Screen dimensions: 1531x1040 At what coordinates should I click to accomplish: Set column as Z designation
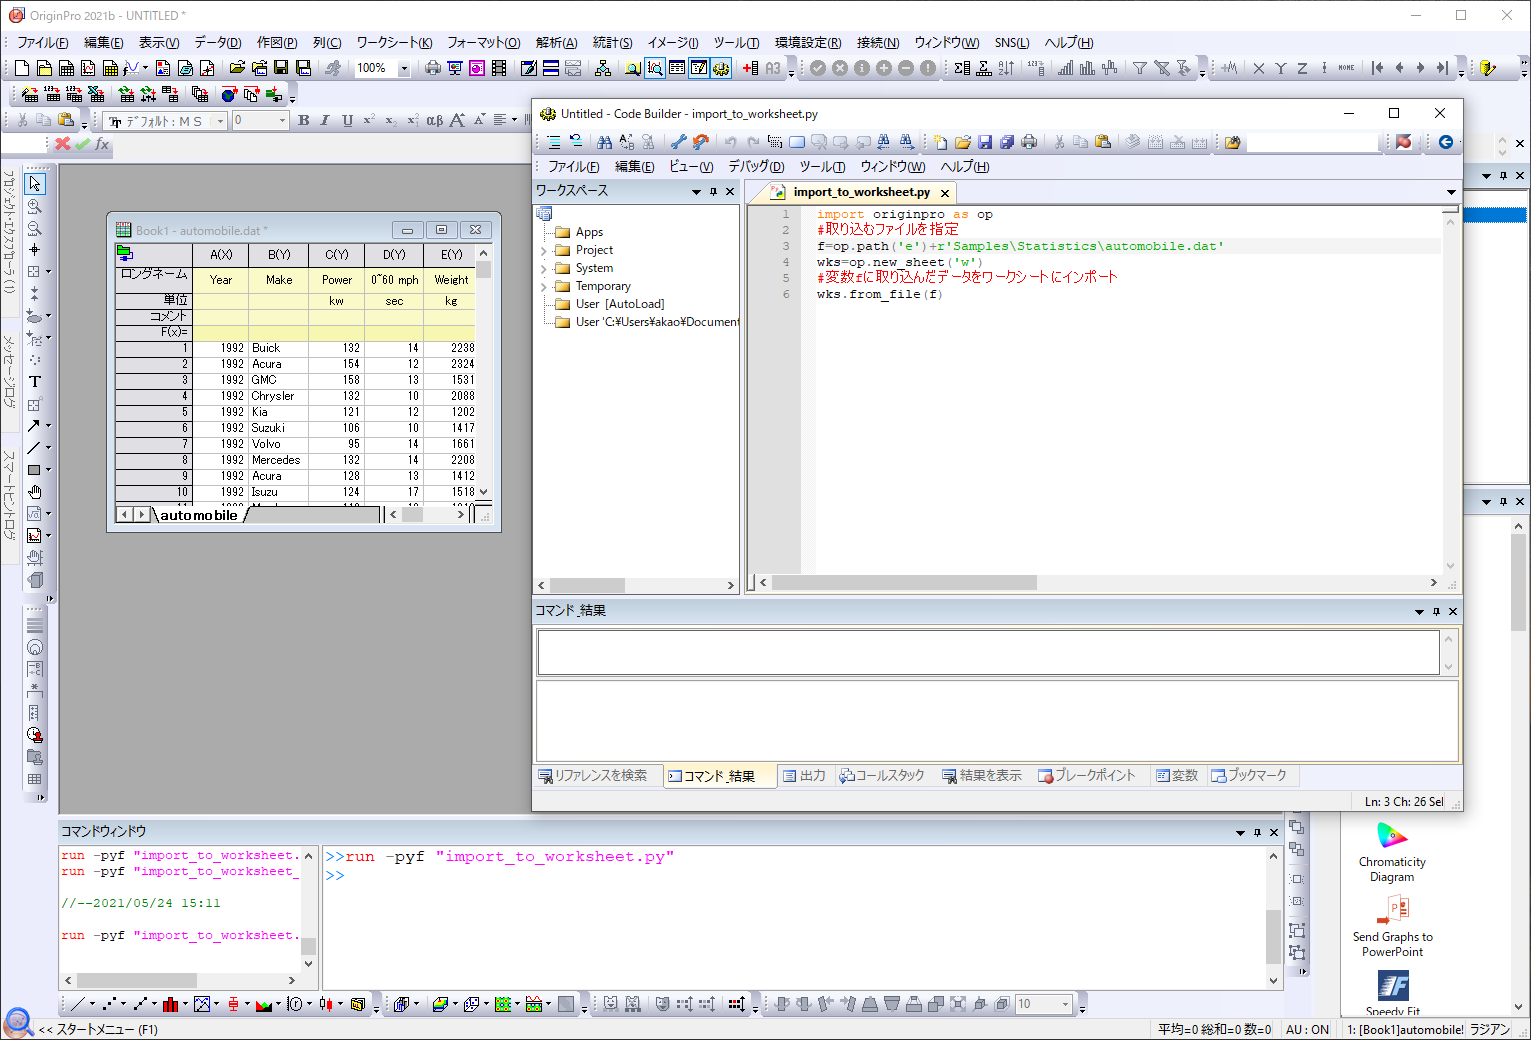(x=1302, y=68)
